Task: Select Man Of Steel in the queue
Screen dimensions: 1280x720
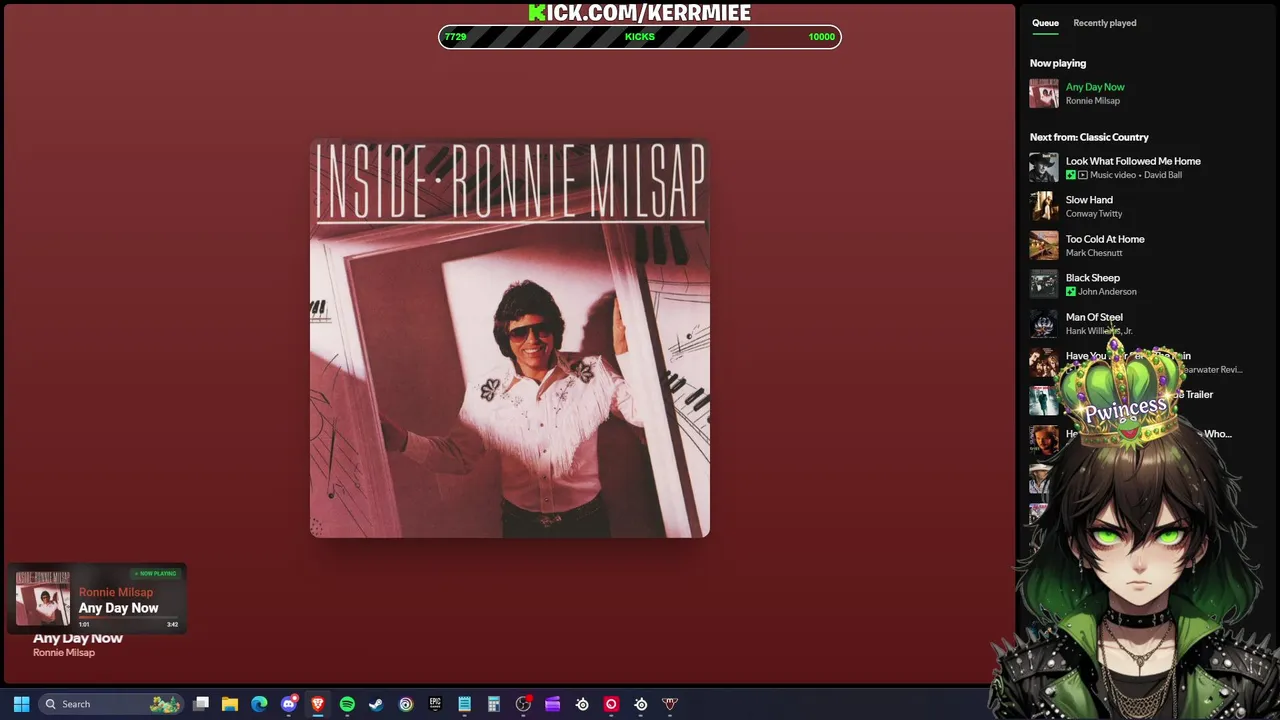Action: pyautogui.click(x=1094, y=317)
